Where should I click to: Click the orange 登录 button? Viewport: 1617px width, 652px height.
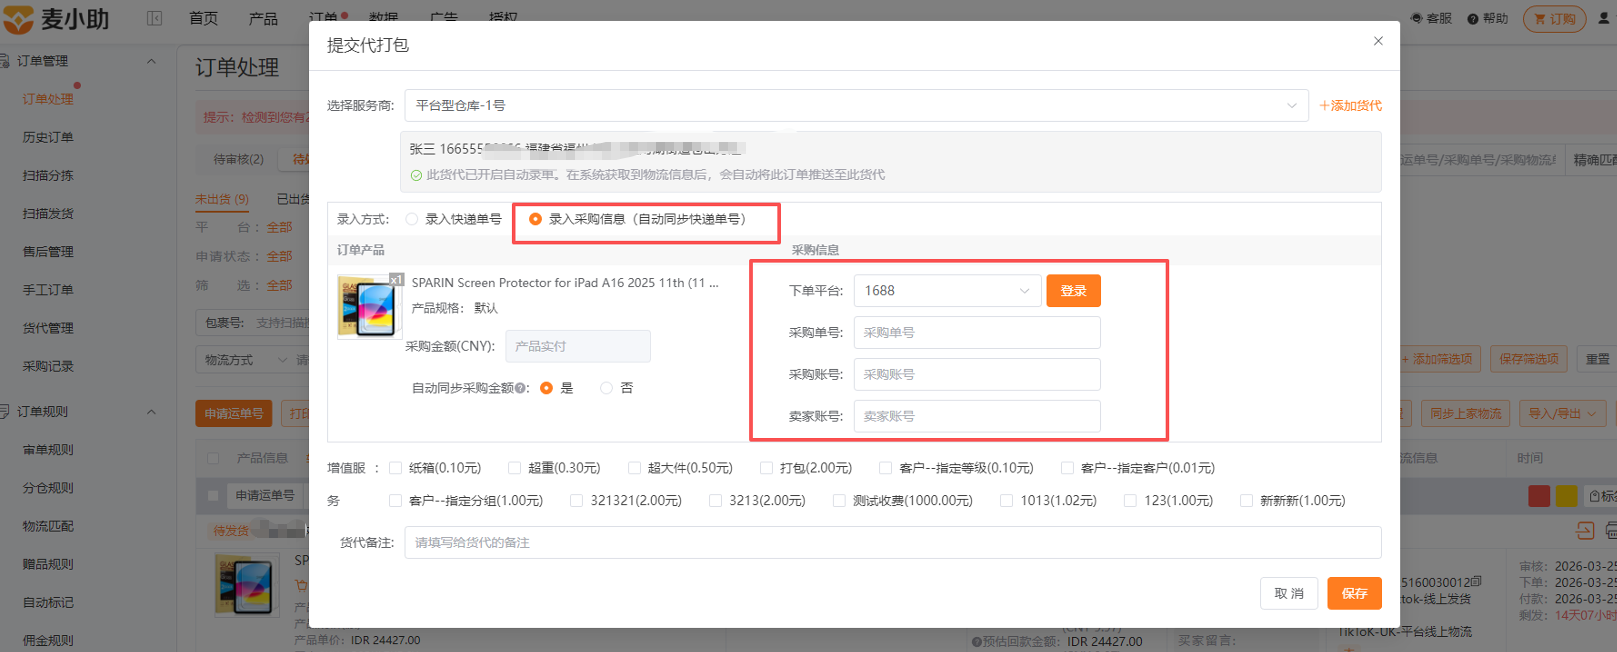(1073, 291)
